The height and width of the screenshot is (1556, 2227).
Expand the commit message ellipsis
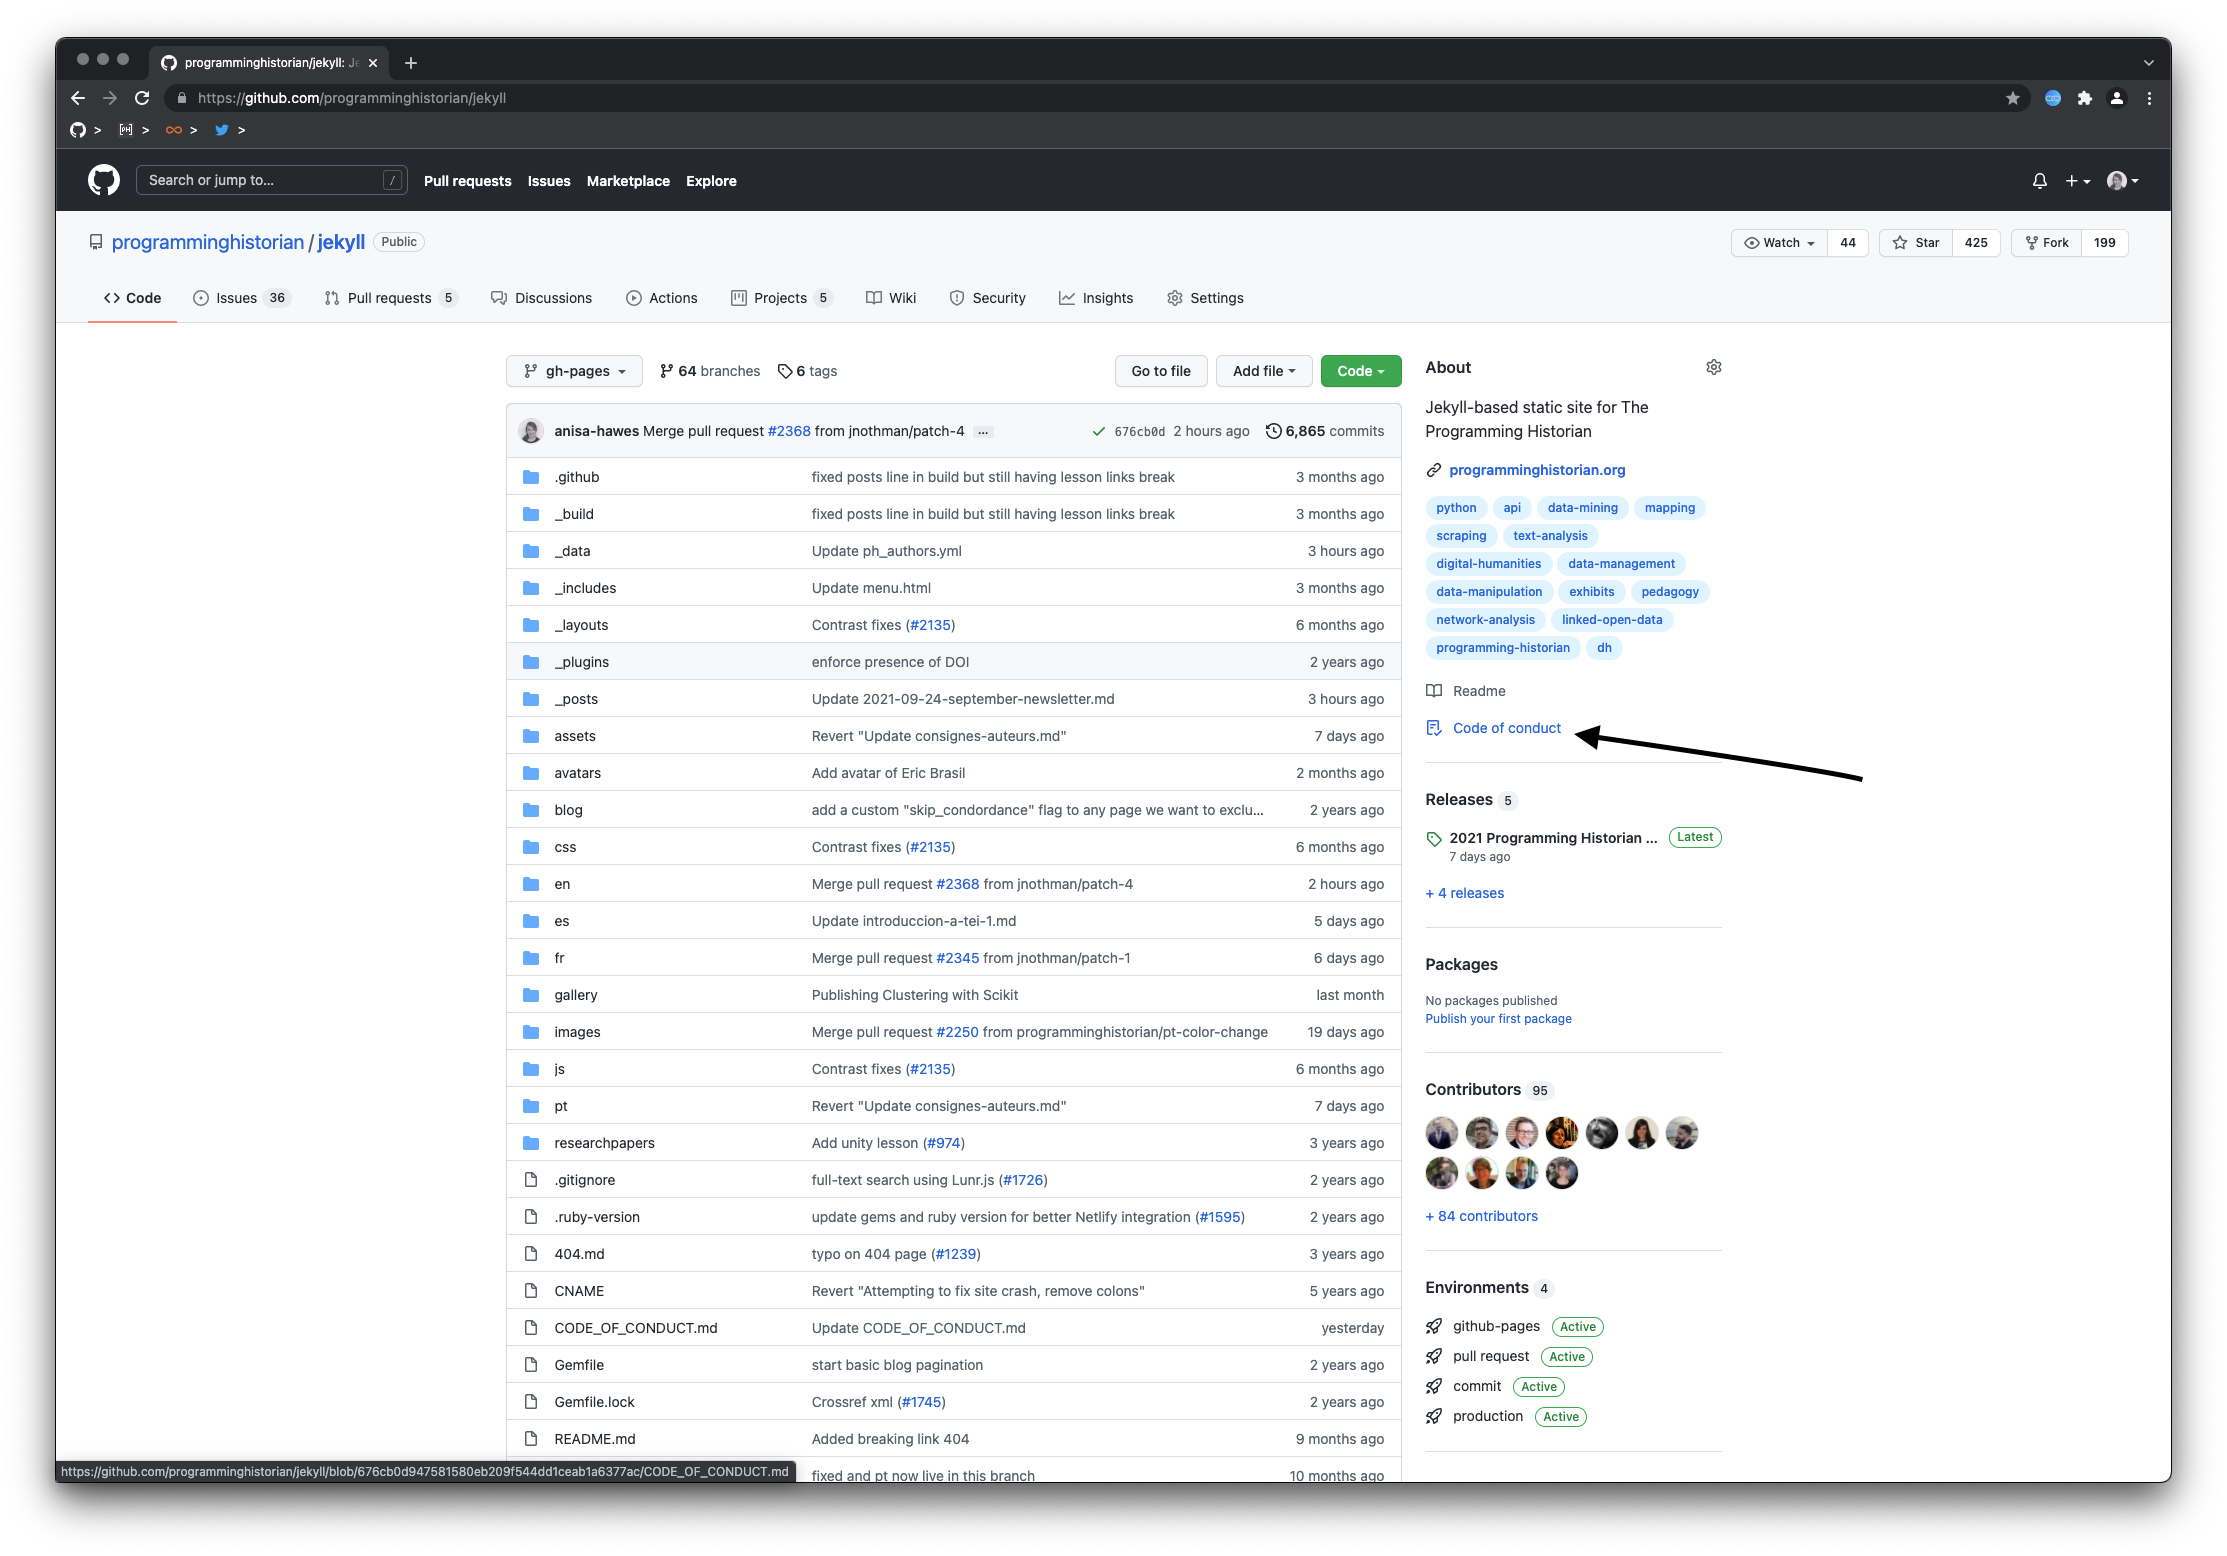point(984,431)
